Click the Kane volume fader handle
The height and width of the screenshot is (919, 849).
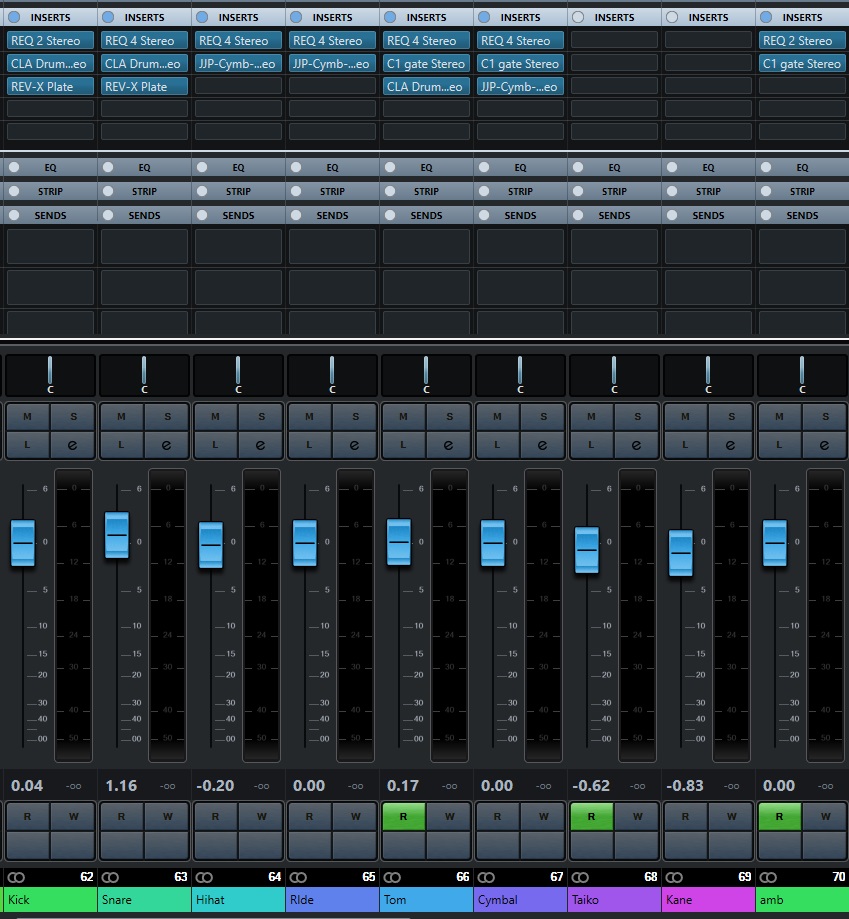pos(681,553)
